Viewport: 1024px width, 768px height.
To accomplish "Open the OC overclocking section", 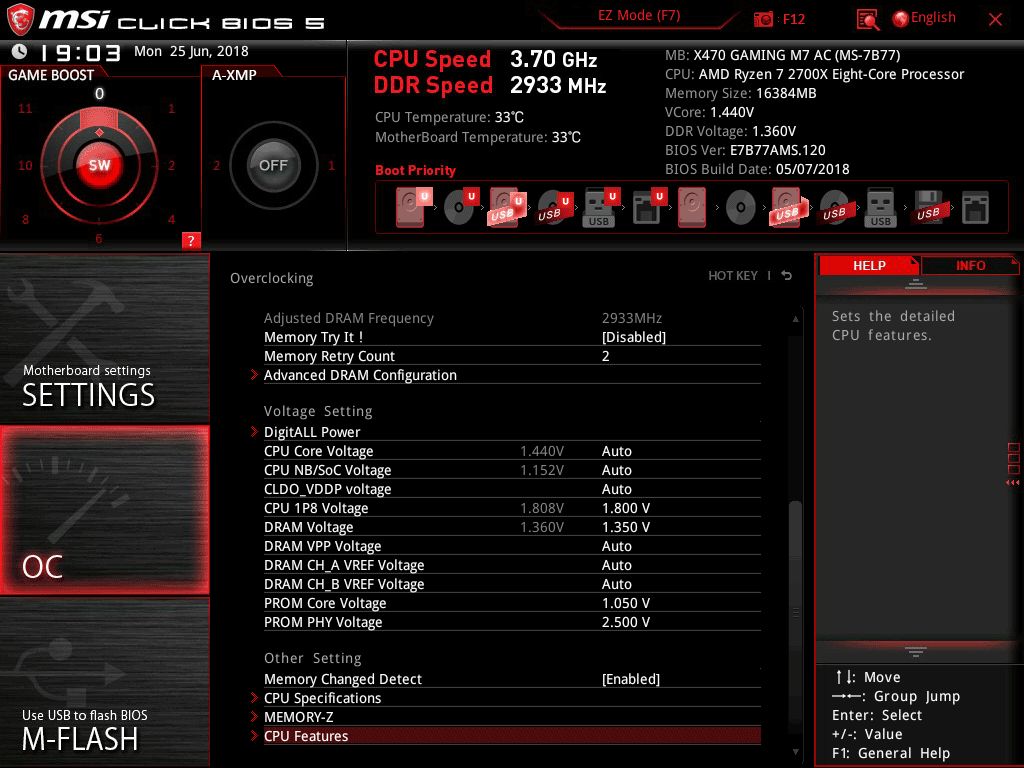I will tap(104, 510).
